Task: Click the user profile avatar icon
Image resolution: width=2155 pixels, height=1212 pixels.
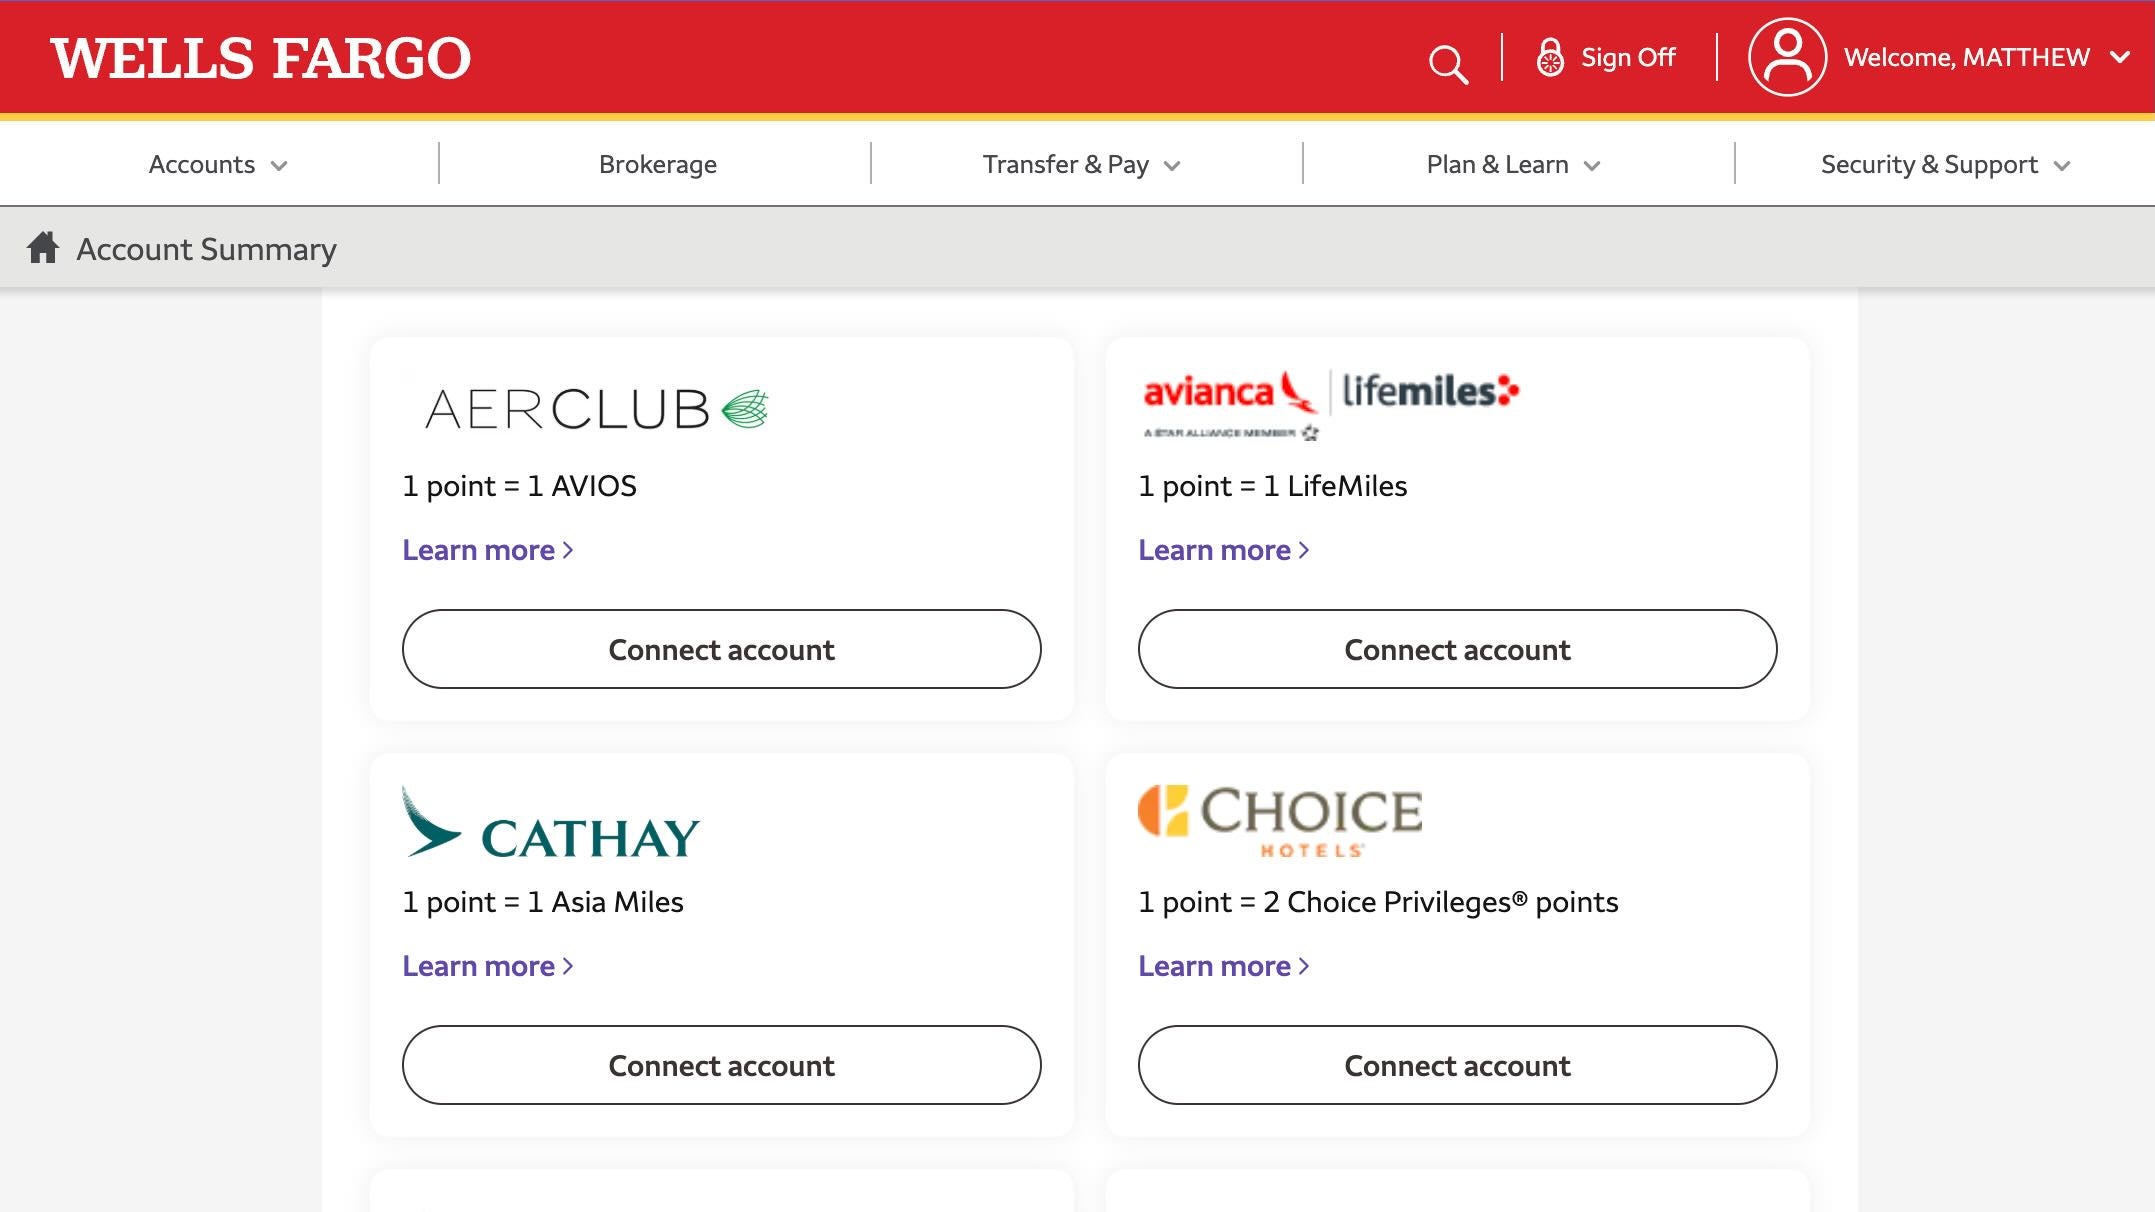Action: (x=1787, y=57)
